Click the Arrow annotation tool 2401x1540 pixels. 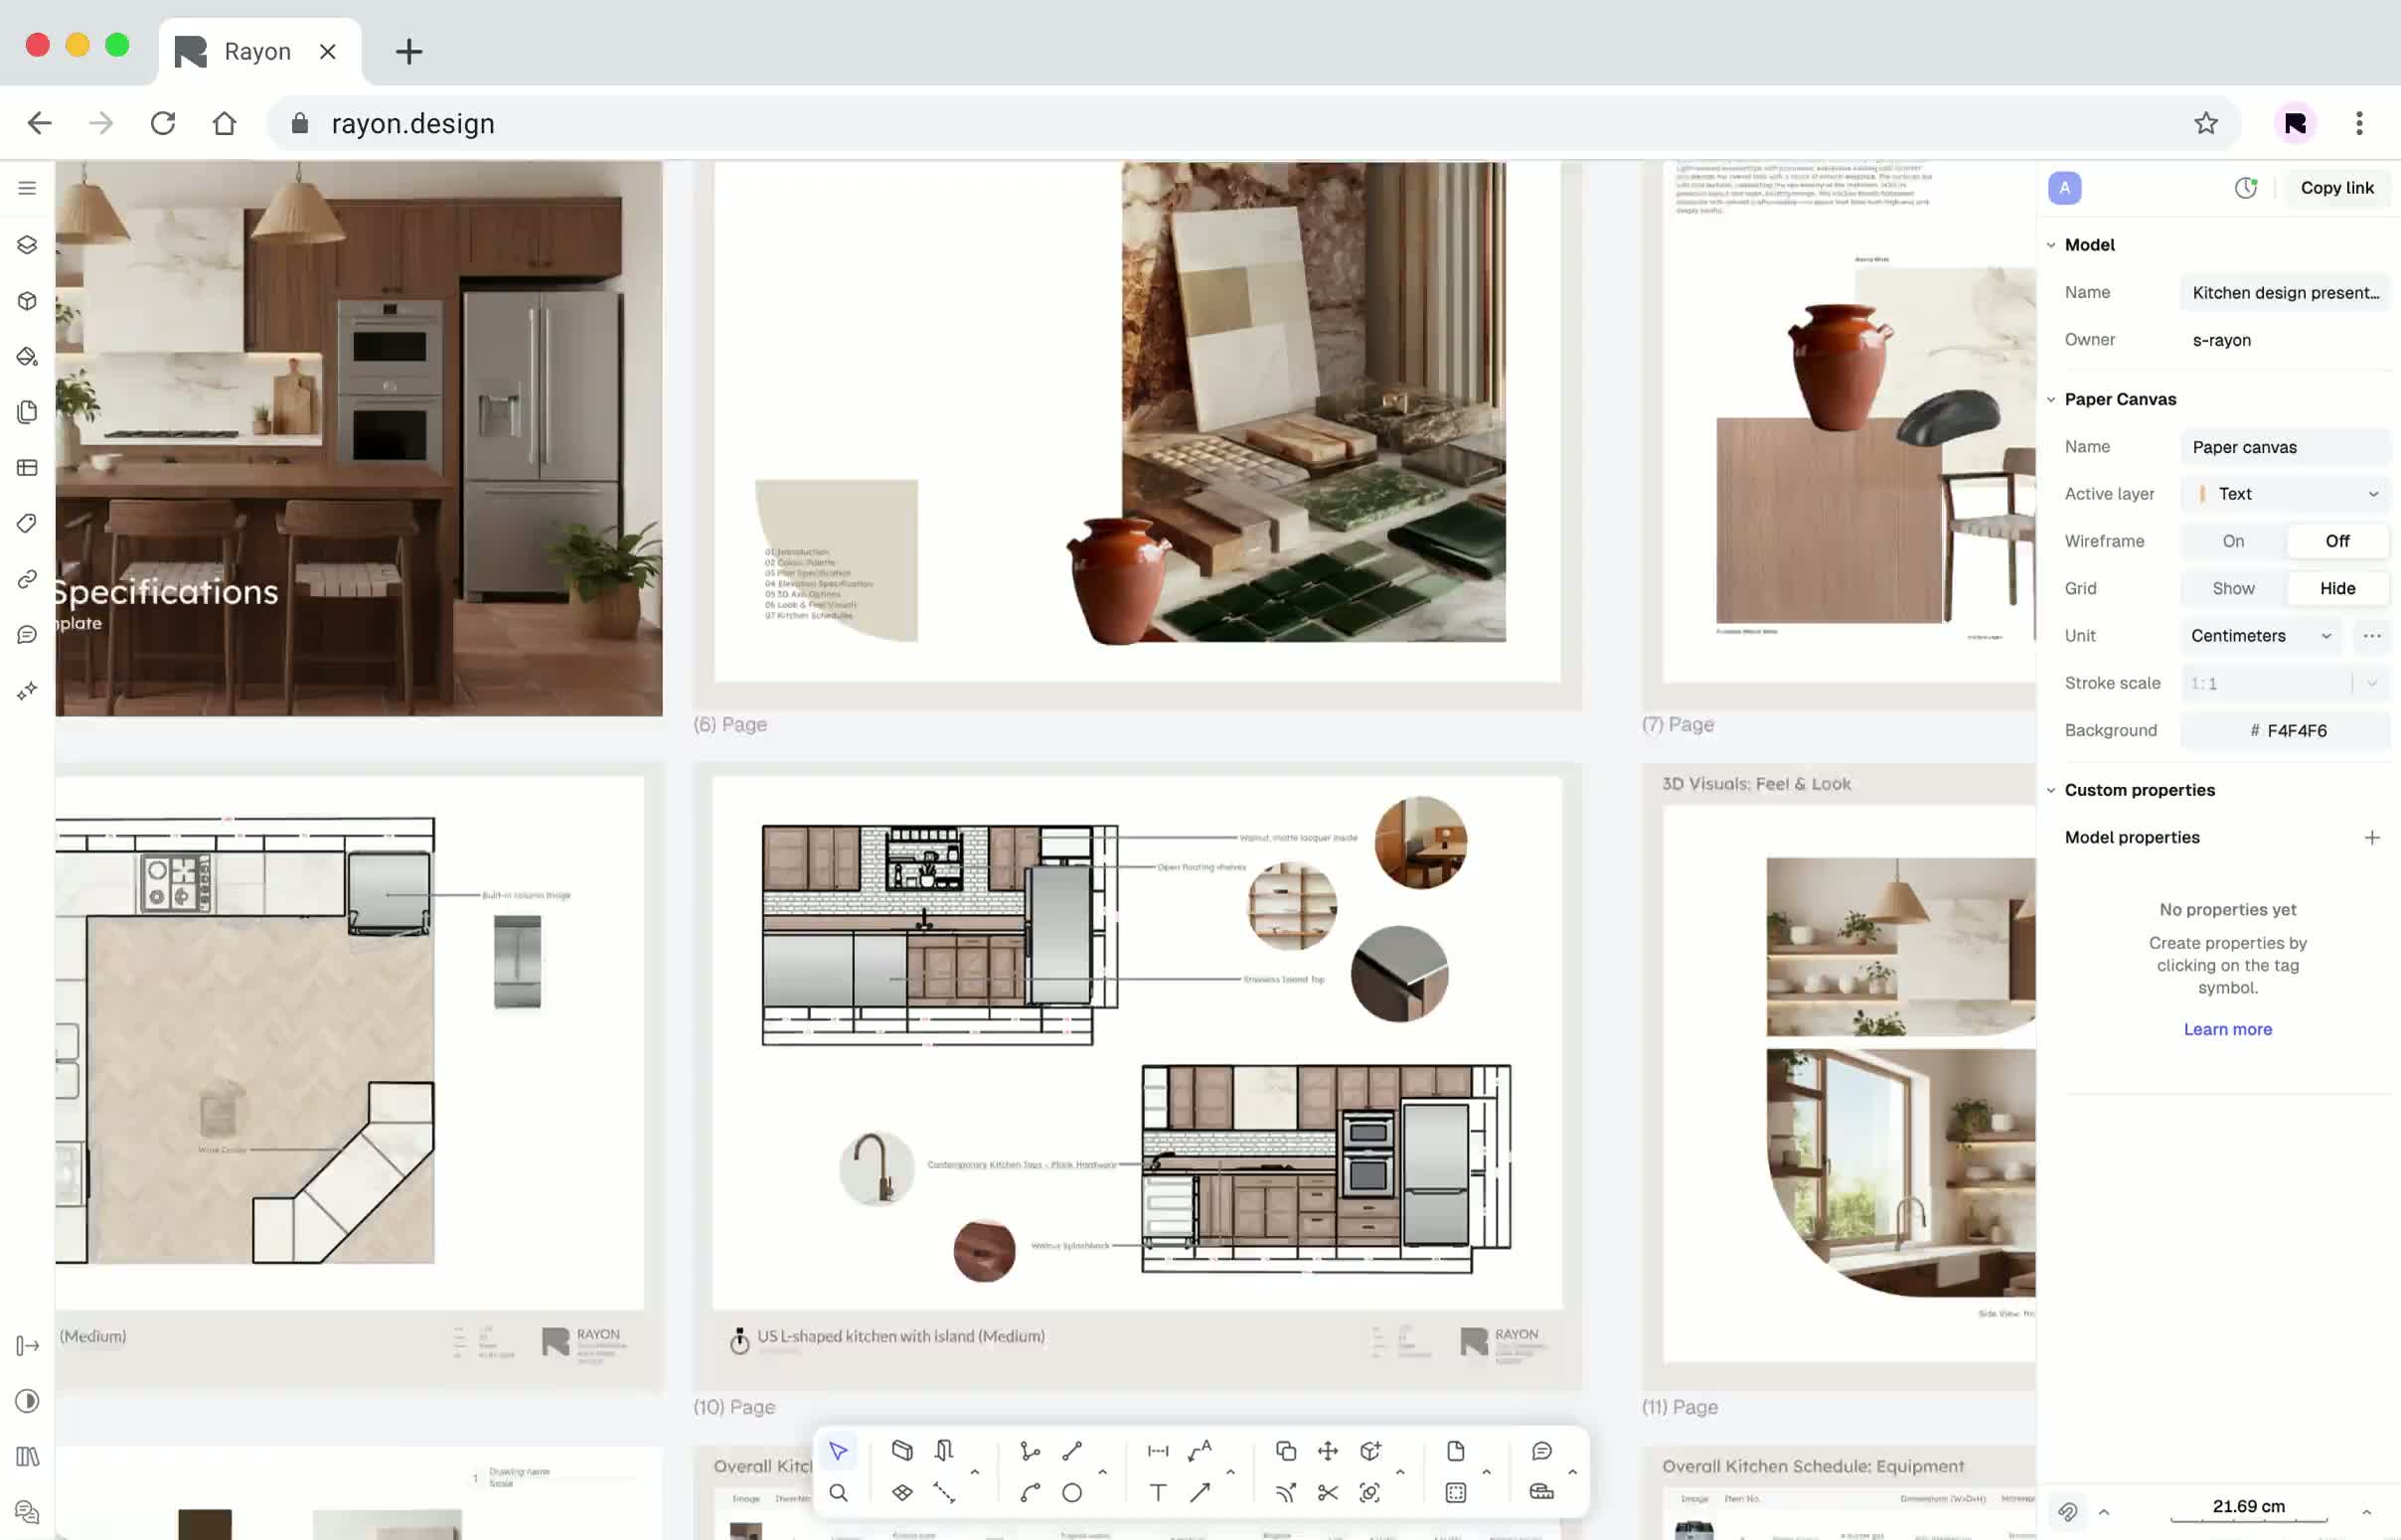pos(1200,1493)
